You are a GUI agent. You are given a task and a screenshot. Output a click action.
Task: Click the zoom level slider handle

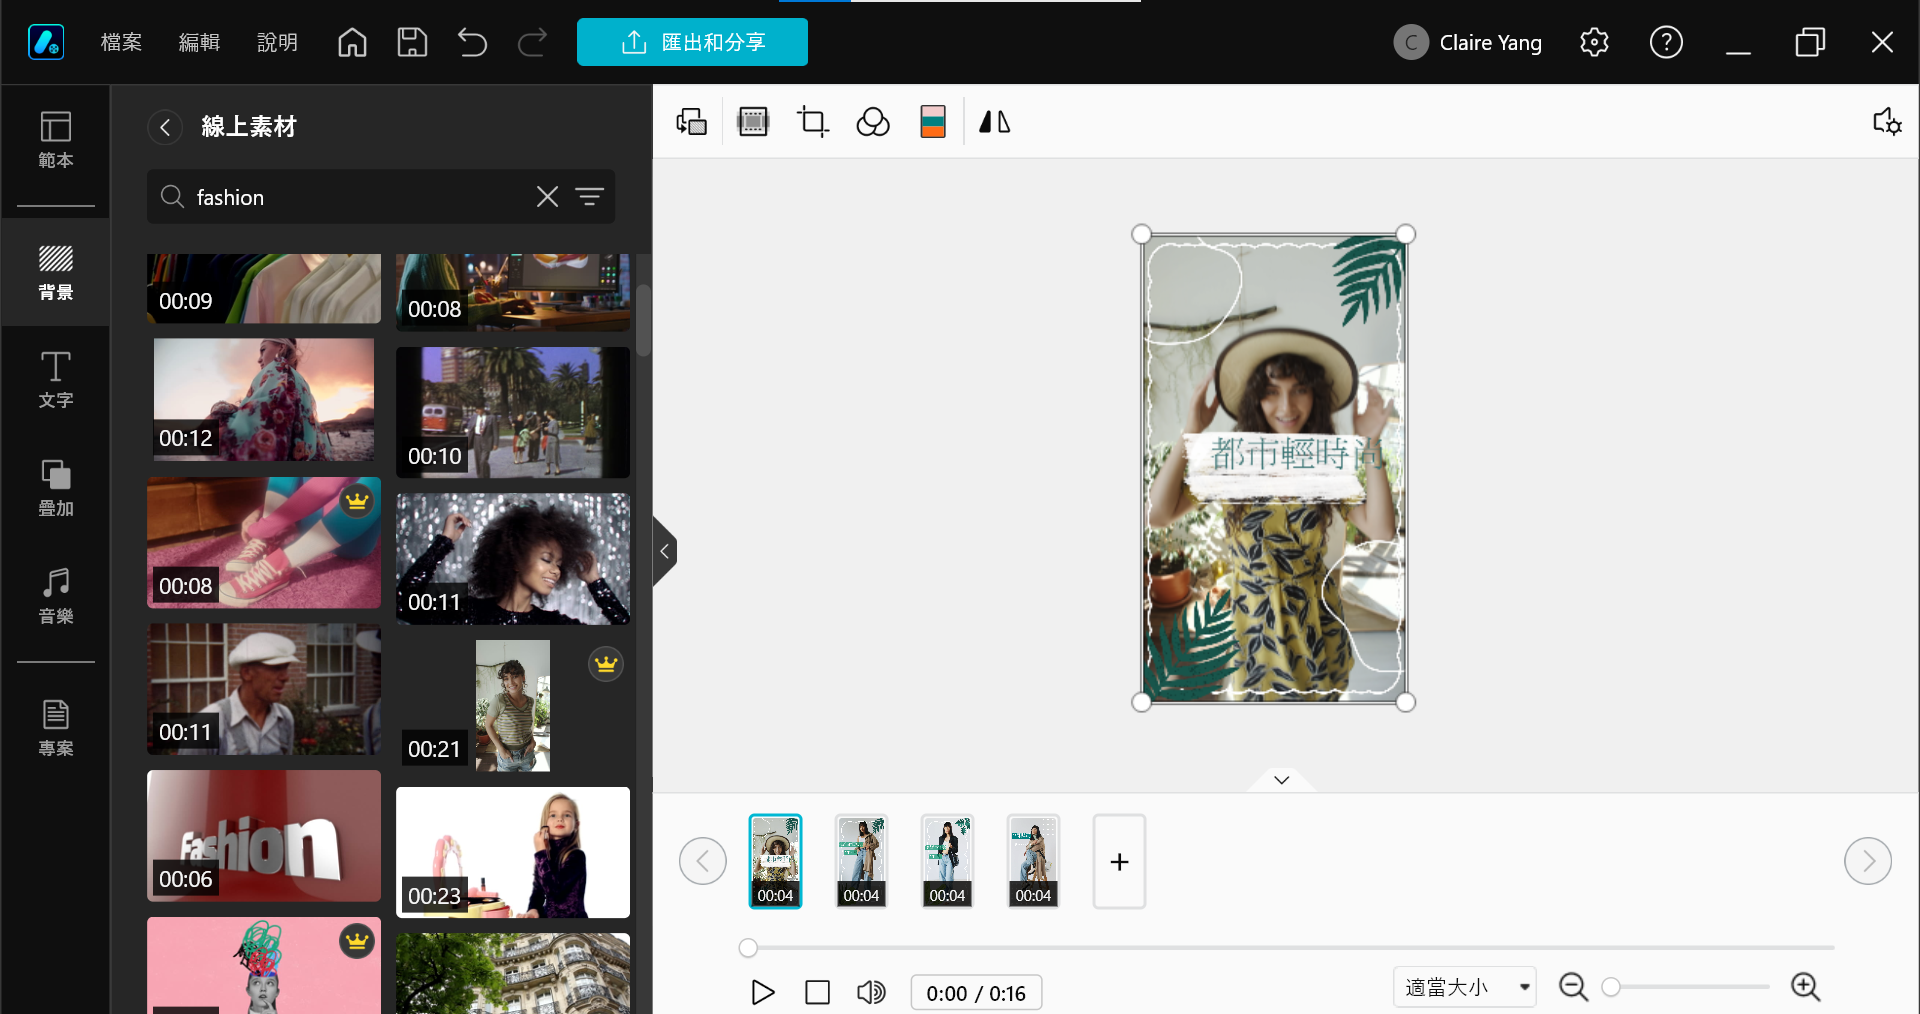1611,987
